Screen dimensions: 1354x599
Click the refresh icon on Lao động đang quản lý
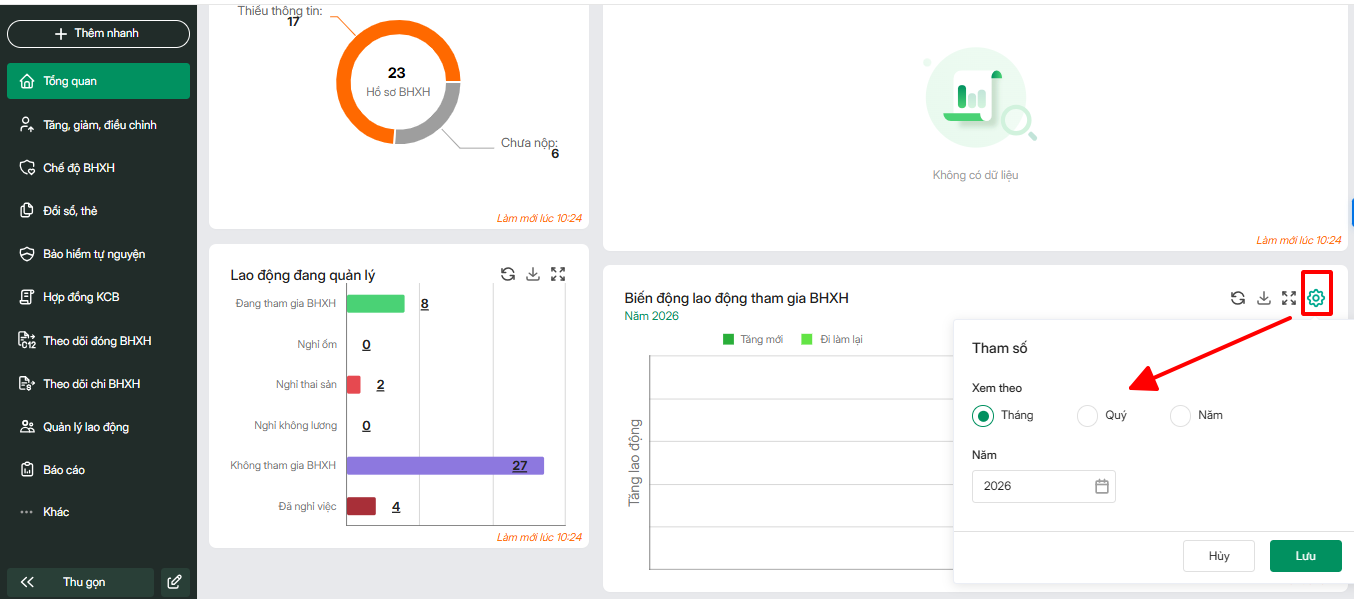(x=508, y=274)
